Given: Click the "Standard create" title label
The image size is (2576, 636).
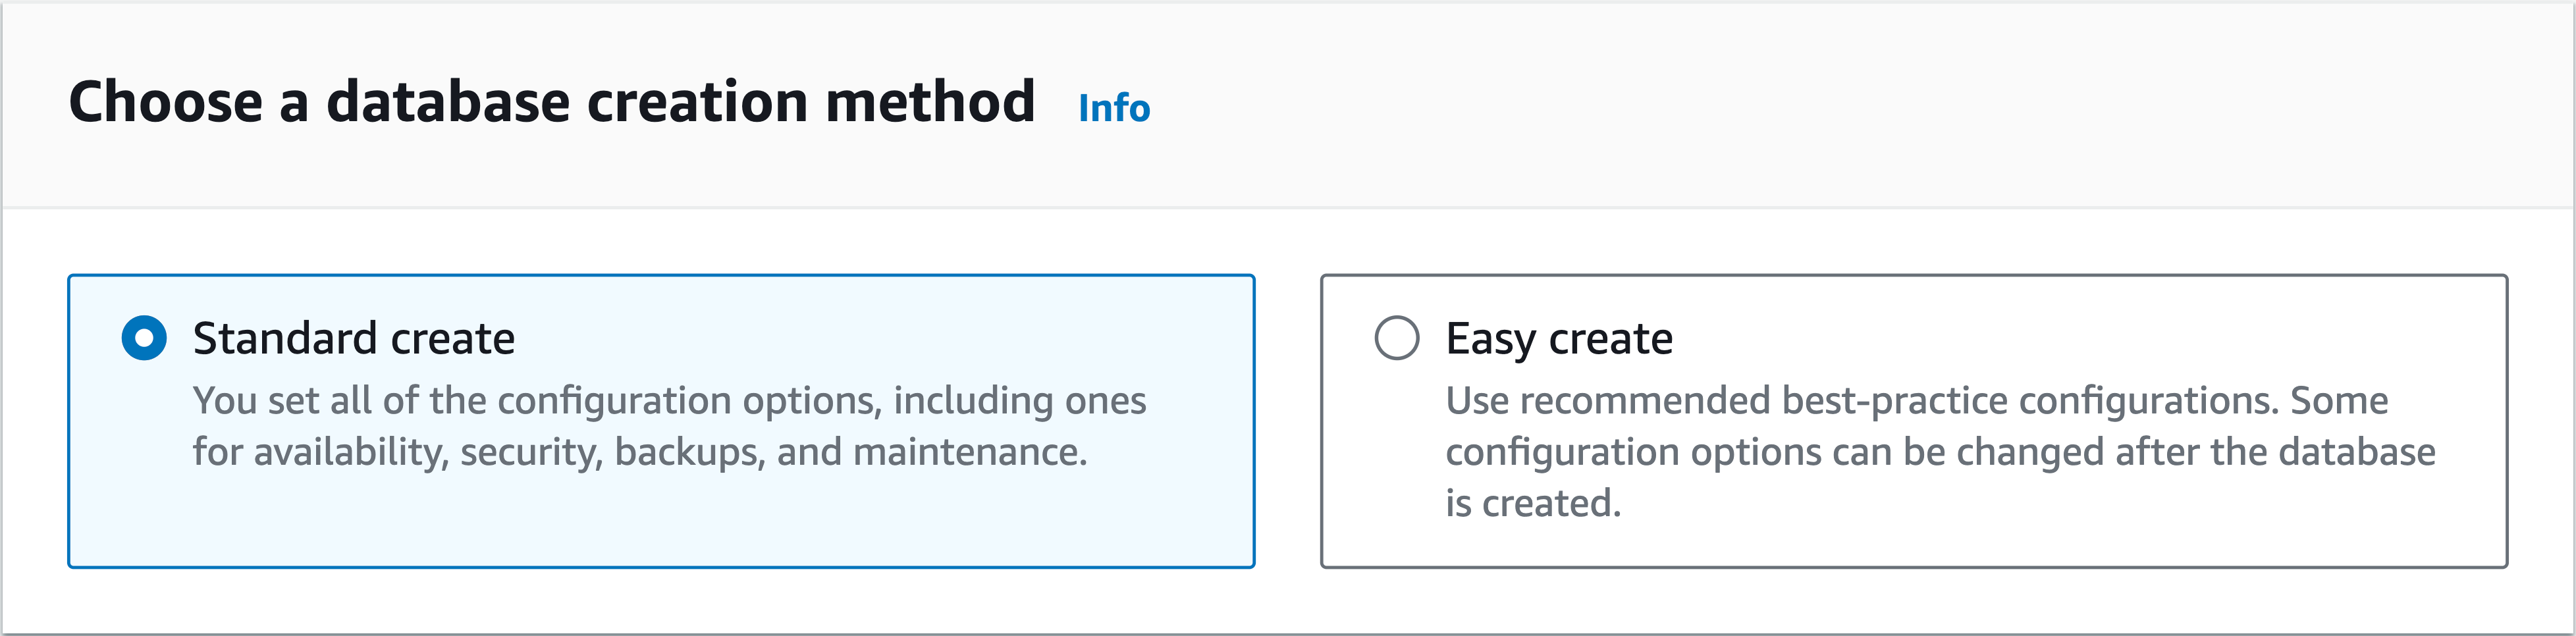Looking at the screenshot, I should coord(353,339).
